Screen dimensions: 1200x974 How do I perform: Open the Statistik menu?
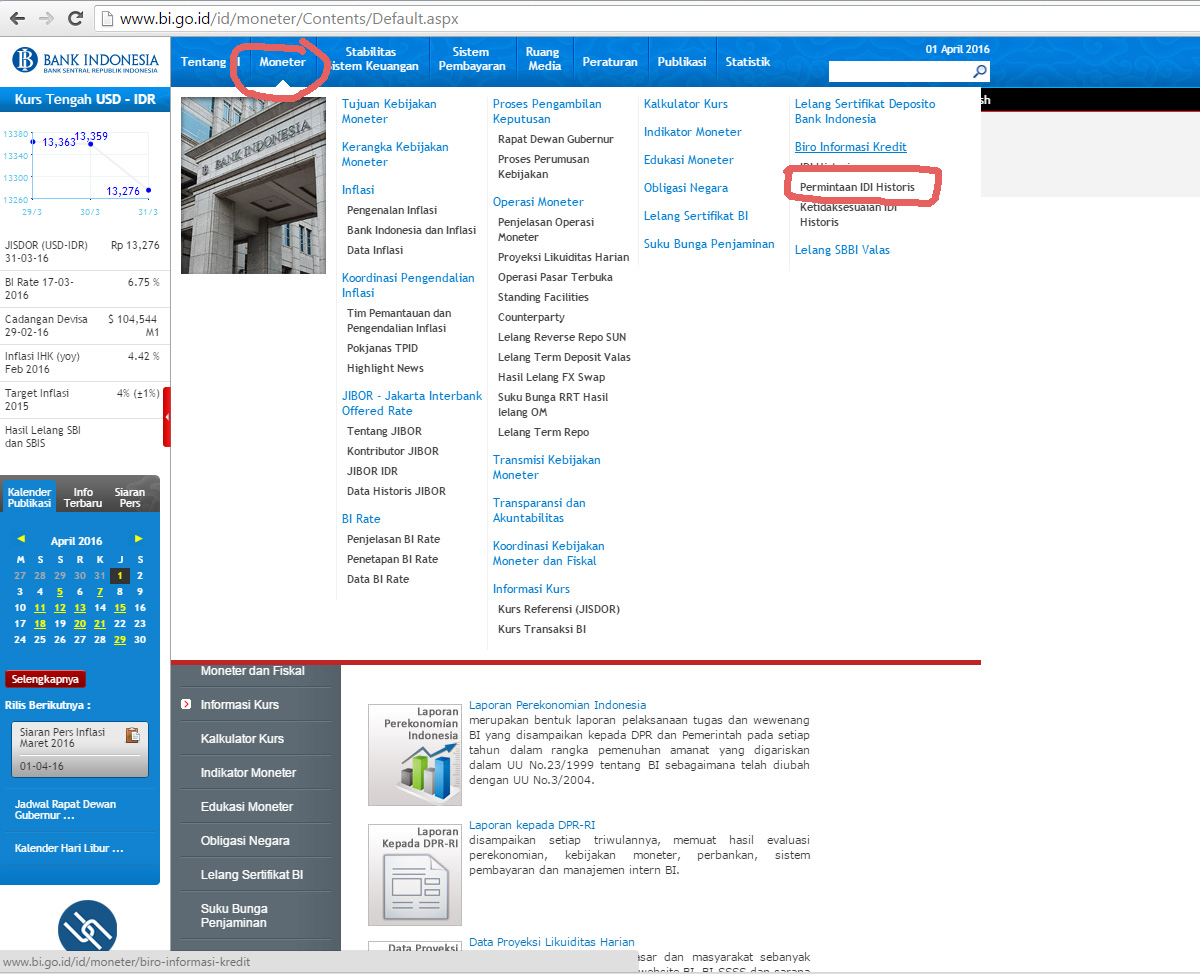(747, 62)
